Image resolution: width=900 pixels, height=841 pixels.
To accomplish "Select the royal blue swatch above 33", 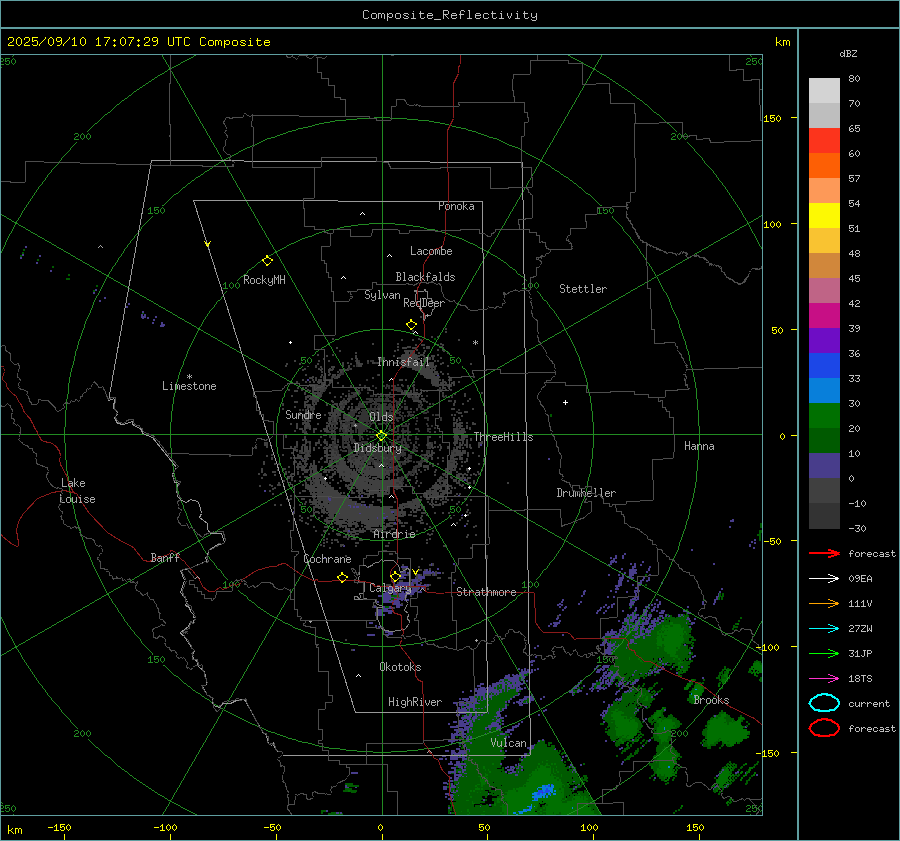I will pyautogui.click(x=824, y=366).
